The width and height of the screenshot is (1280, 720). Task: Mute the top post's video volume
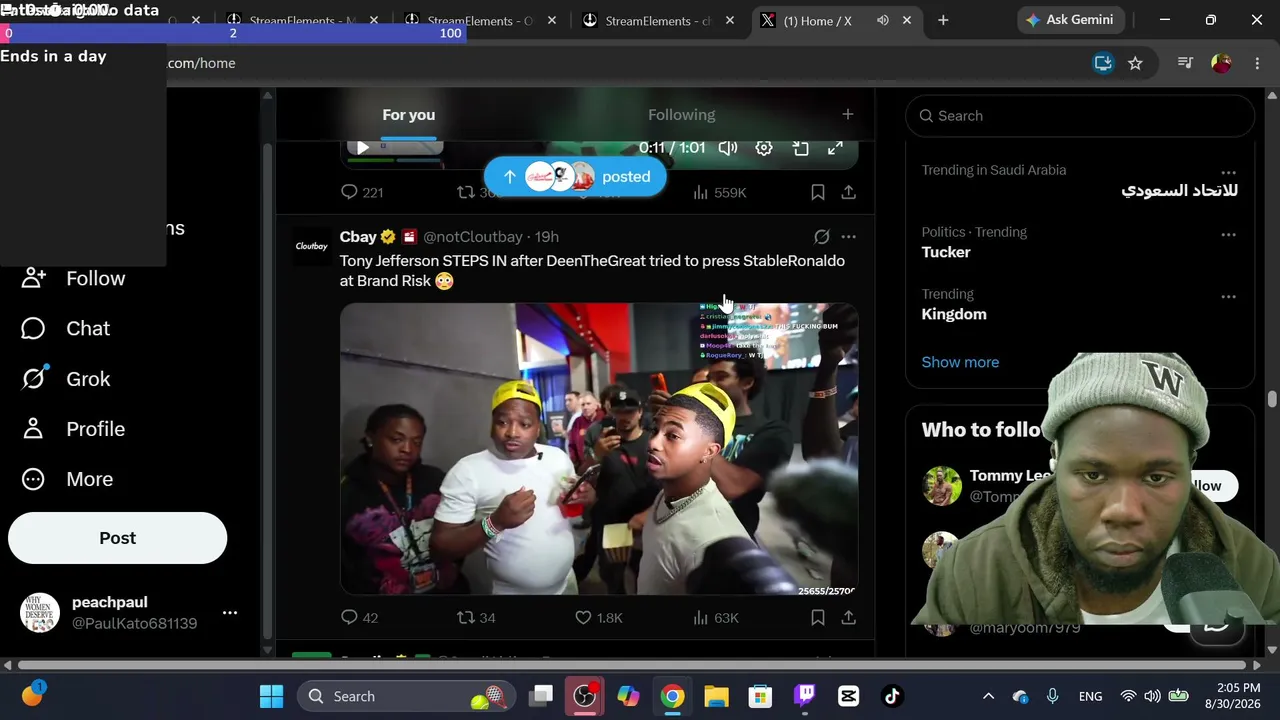click(728, 148)
